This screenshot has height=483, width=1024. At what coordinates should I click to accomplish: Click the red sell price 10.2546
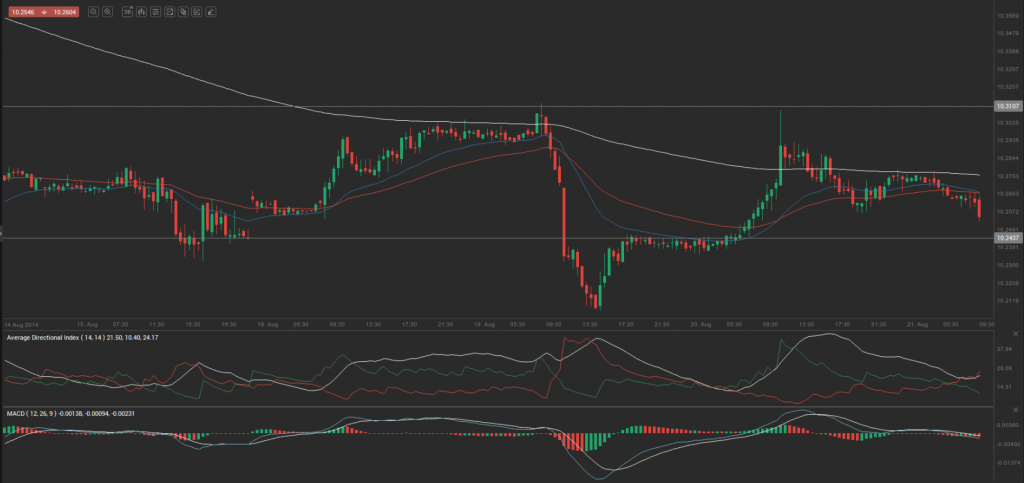pyautogui.click(x=20, y=12)
